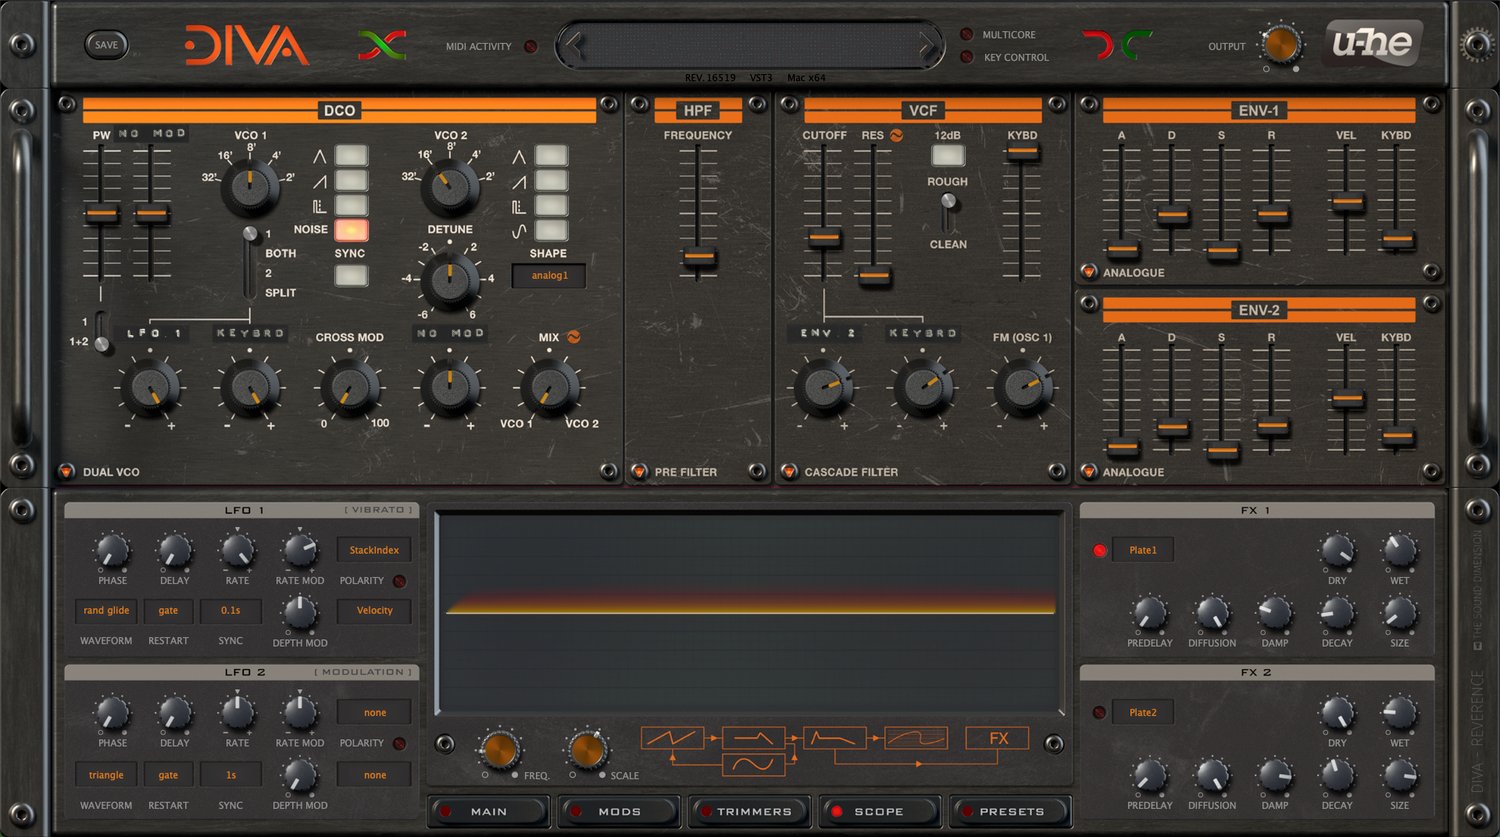The image size is (1500, 837).
Task: Toggle the Multicore LED
Action: coord(967,34)
